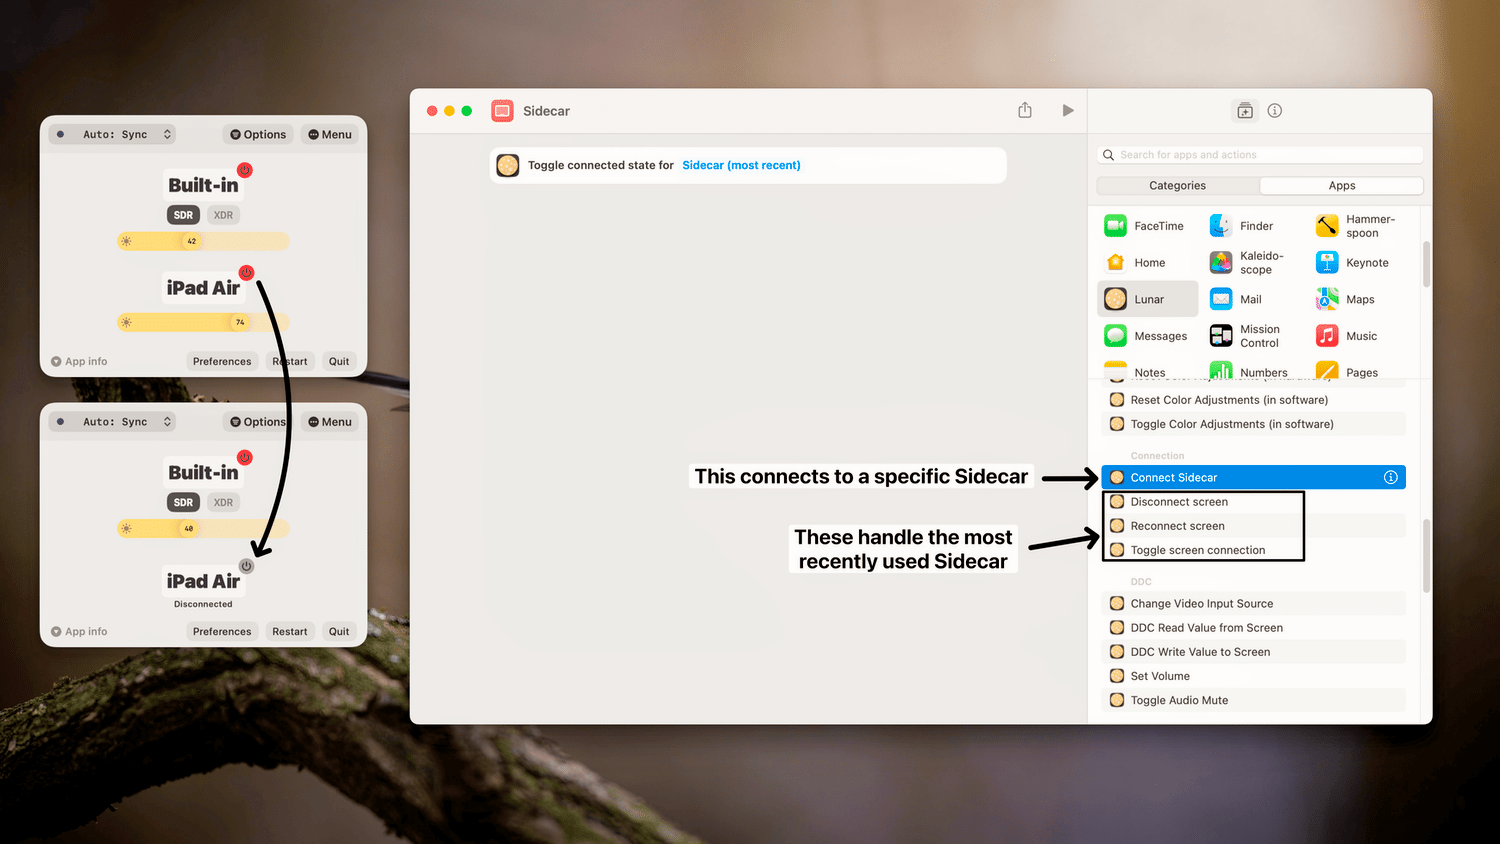1500x844 pixels.
Task: Toggle Built-in power in the panel showing Disconnected
Action: (245, 458)
